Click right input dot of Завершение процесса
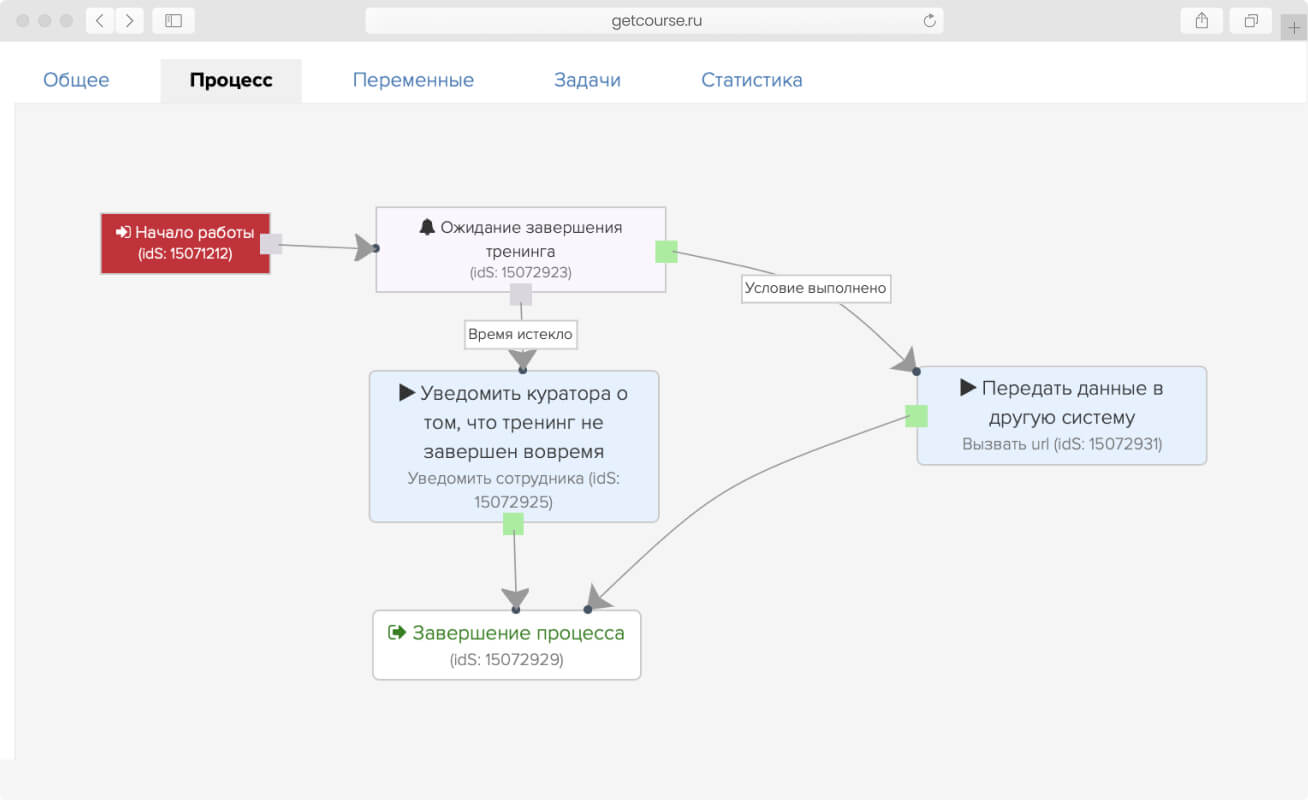Viewport: 1308px width, 800px height. tap(588, 609)
